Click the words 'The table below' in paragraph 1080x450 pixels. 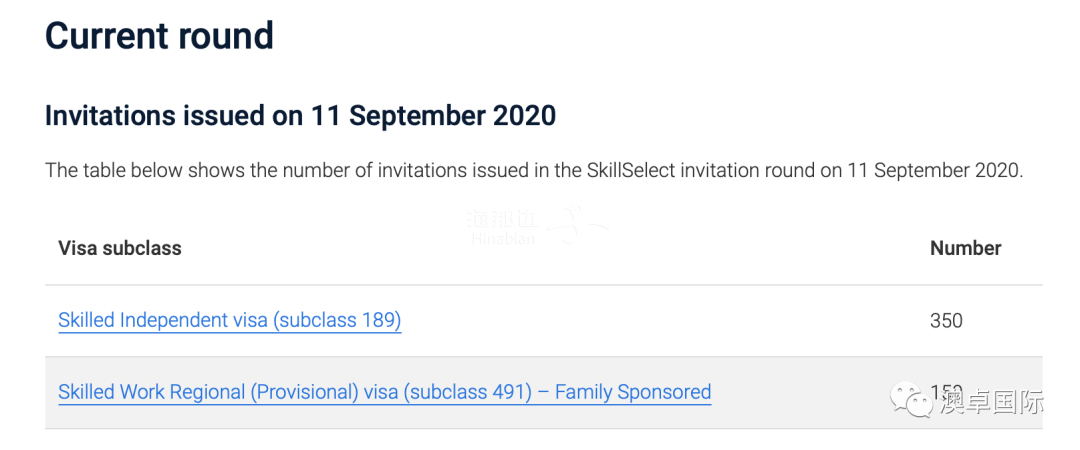[x=101, y=170]
